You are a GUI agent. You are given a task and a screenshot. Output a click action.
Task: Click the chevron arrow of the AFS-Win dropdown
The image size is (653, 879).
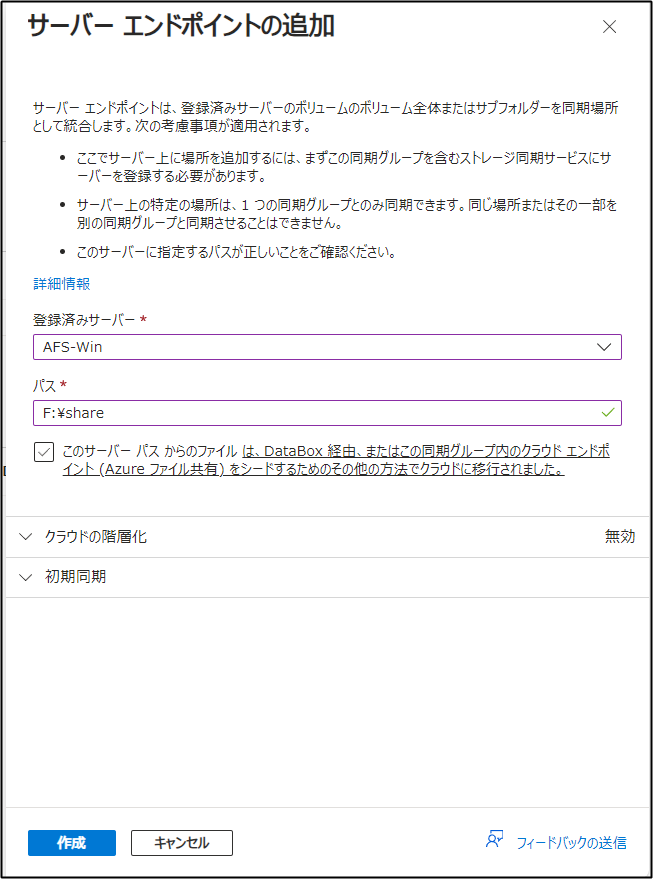pyautogui.click(x=604, y=347)
